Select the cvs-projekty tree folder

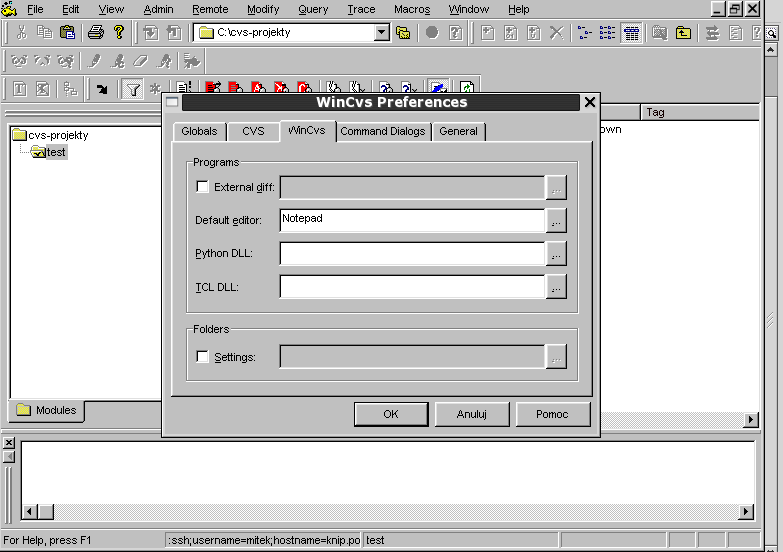[51, 135]
